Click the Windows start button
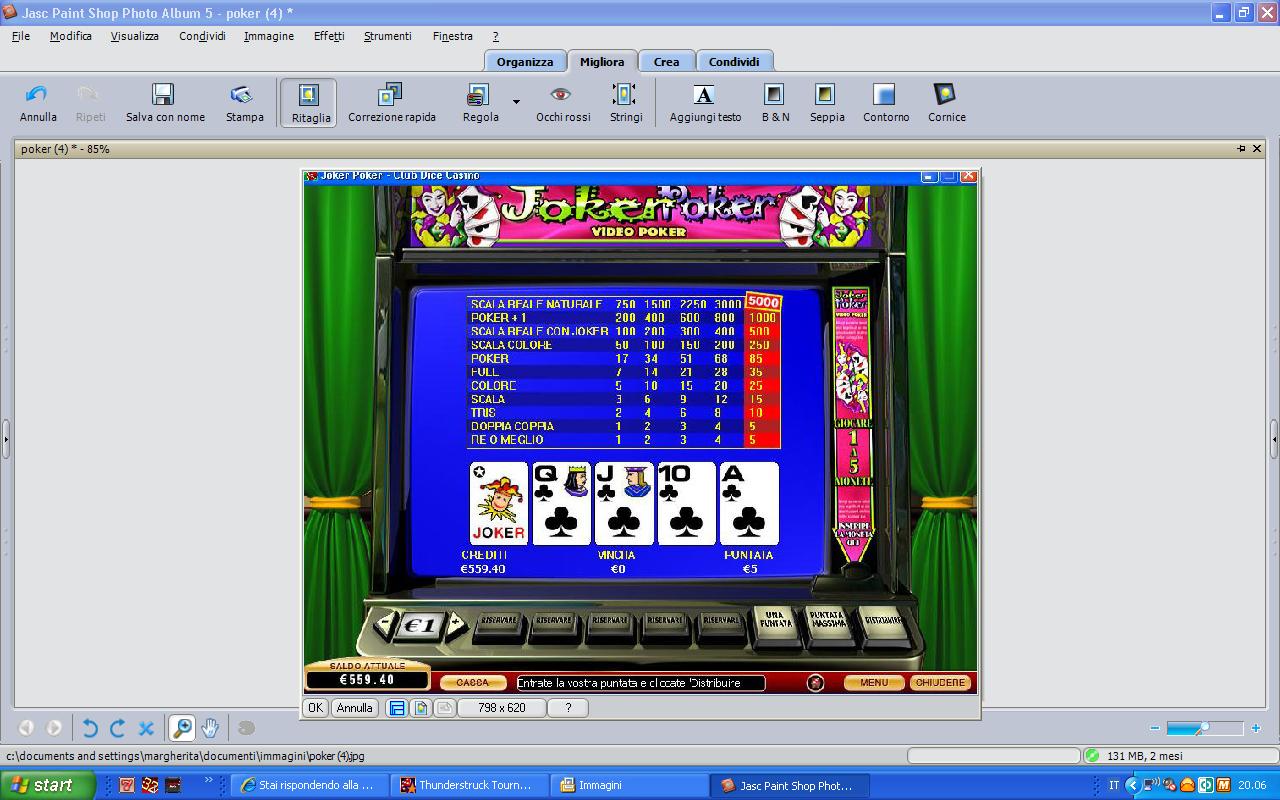The width and height of the screenshot is (1280, 800). [x=48, y=785]
